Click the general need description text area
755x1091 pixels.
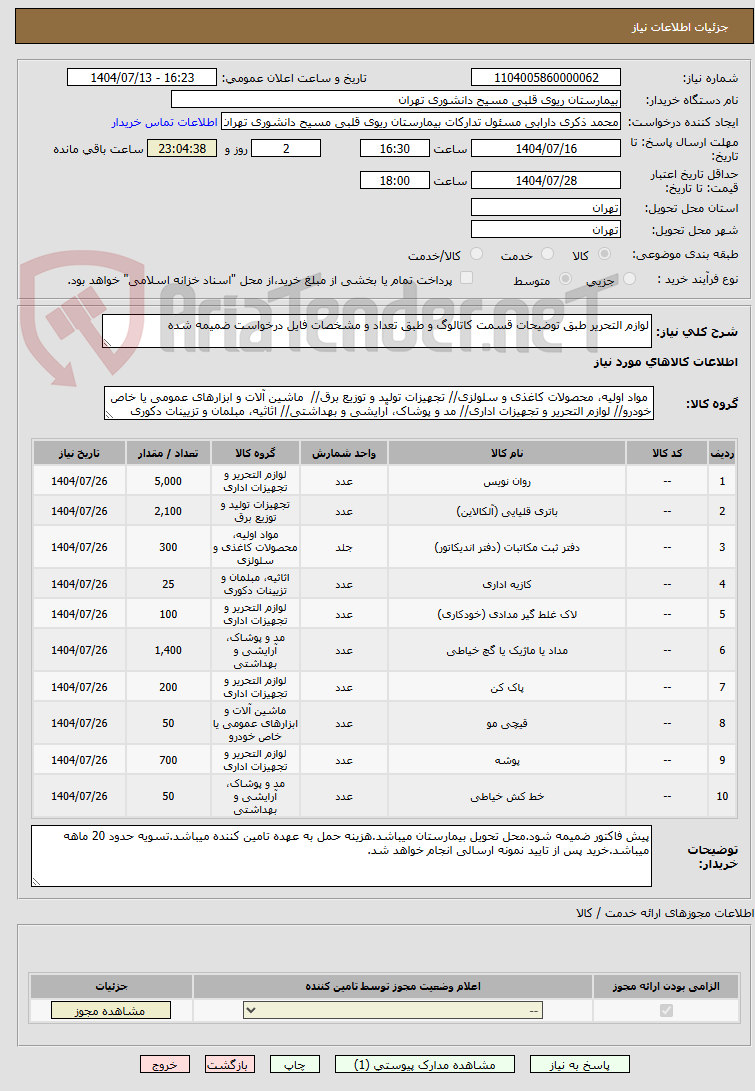[x=377, y=331]
